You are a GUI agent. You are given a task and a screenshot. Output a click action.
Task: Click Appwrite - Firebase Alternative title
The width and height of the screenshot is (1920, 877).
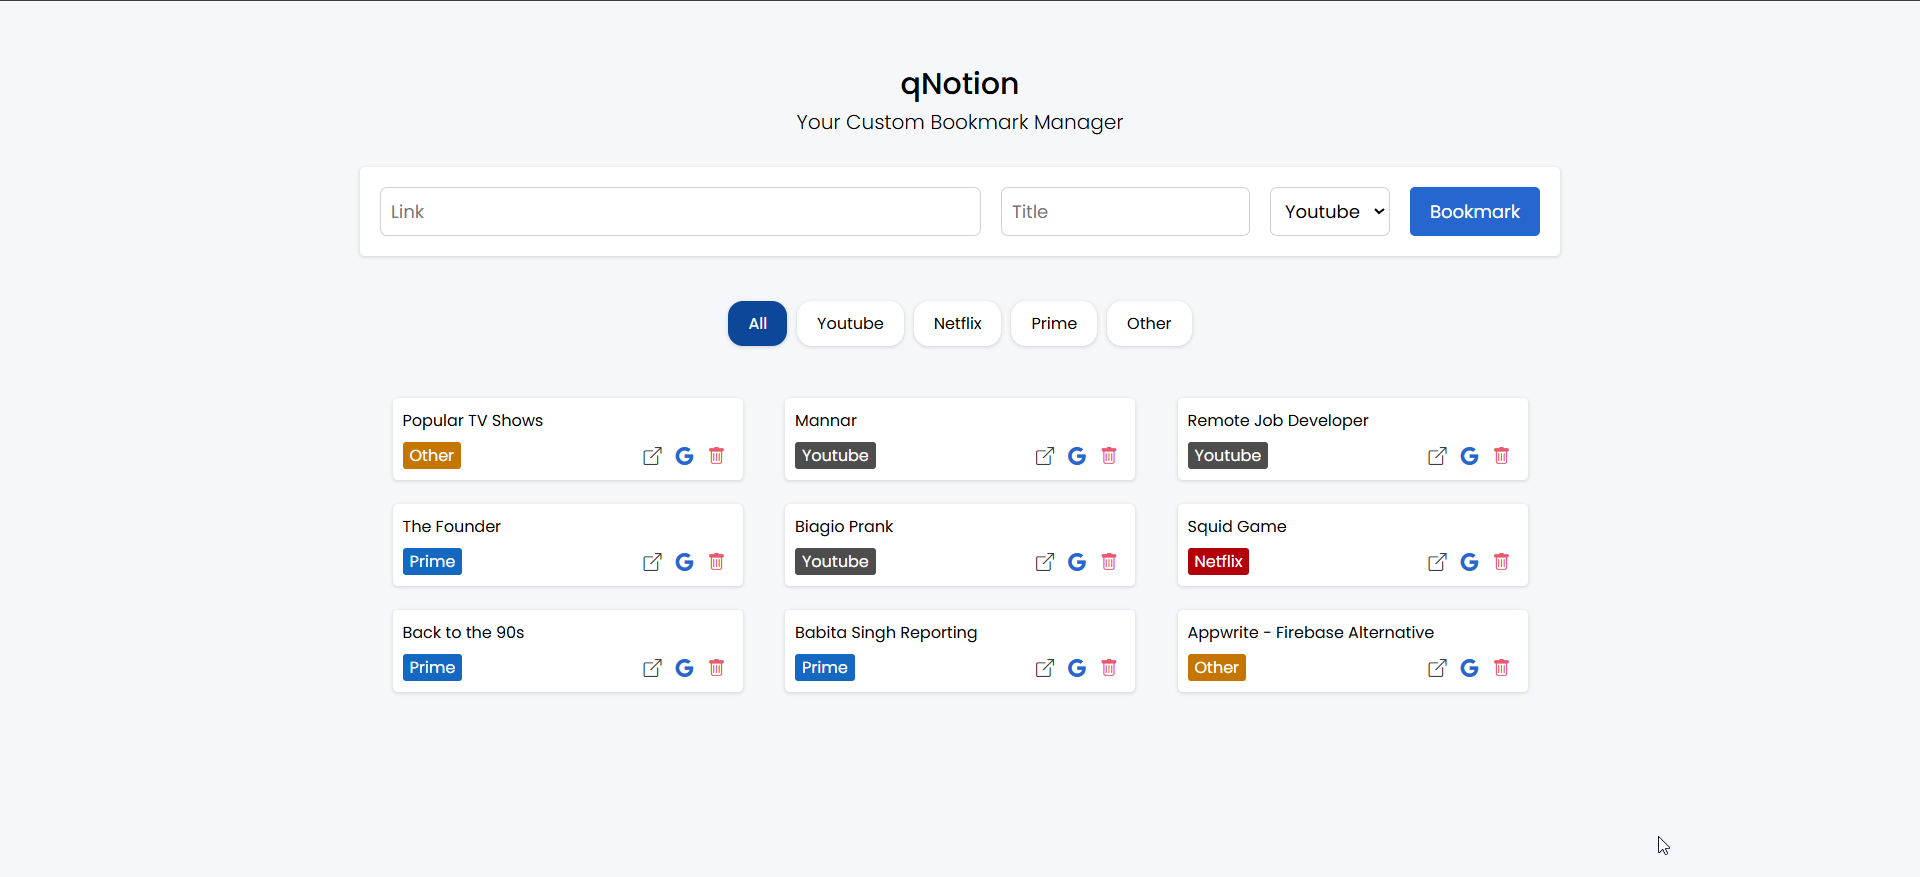click(x=1311, y=633)
